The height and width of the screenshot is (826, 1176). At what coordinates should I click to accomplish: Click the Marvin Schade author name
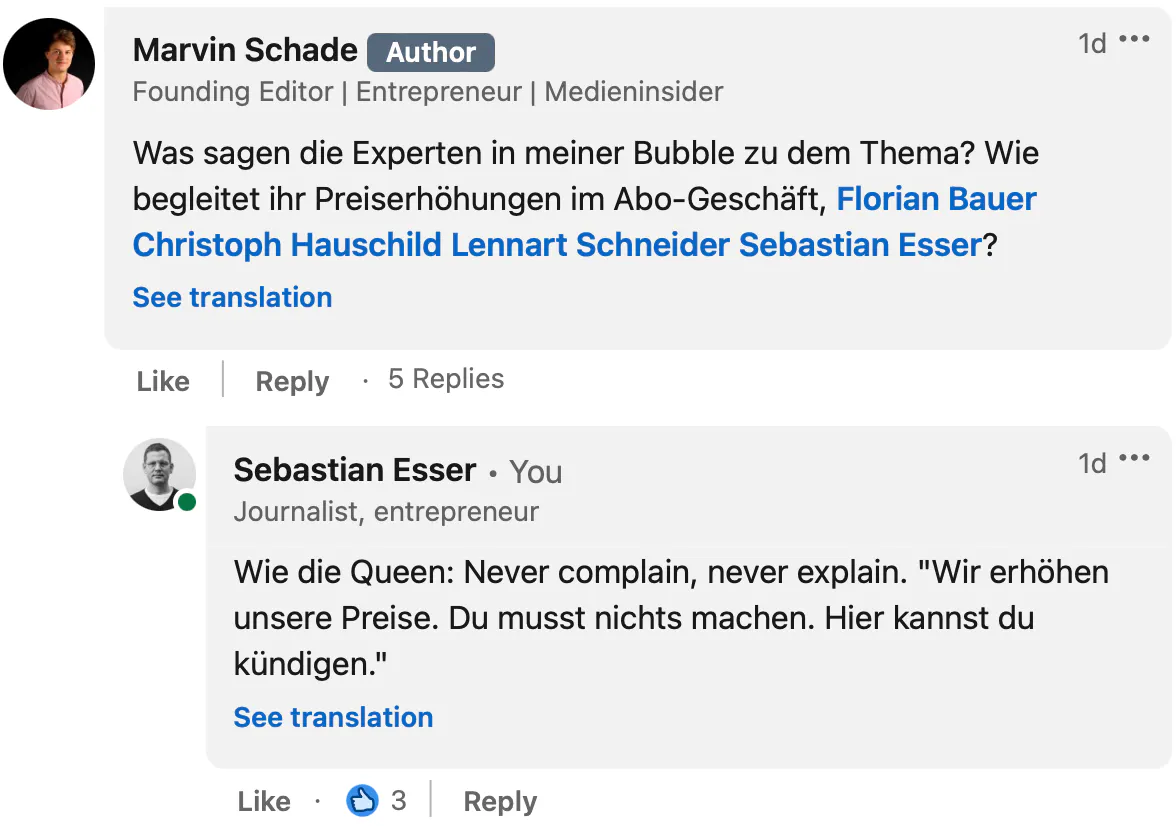pyautogui.click(x=245, y=50)
